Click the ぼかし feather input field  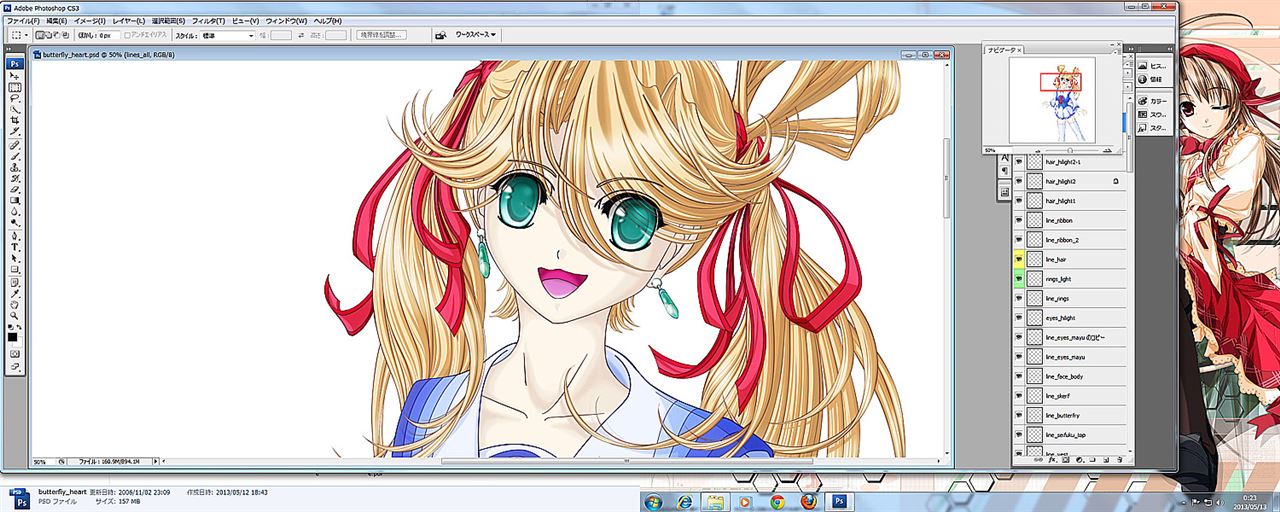coord(109,35)
